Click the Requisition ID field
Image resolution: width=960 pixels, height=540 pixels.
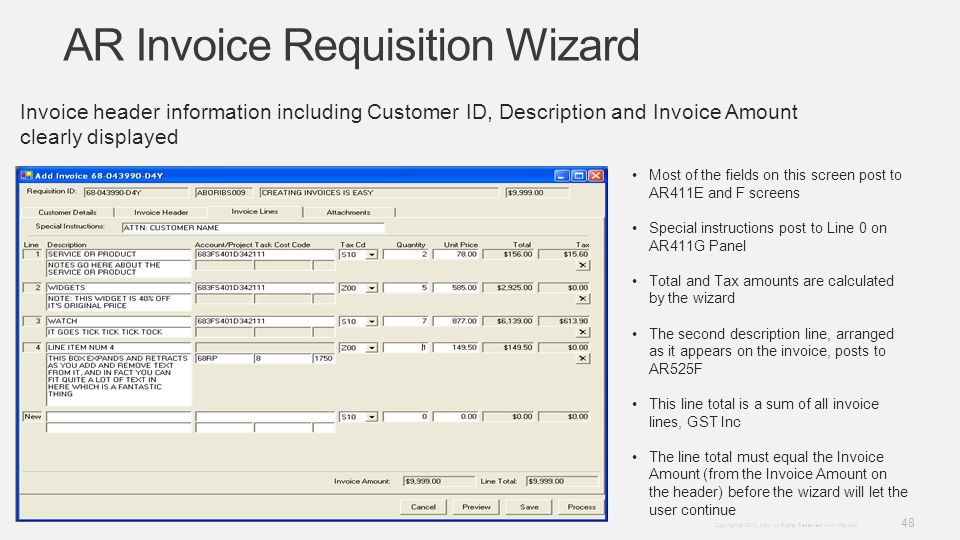(x=135, y=193)
